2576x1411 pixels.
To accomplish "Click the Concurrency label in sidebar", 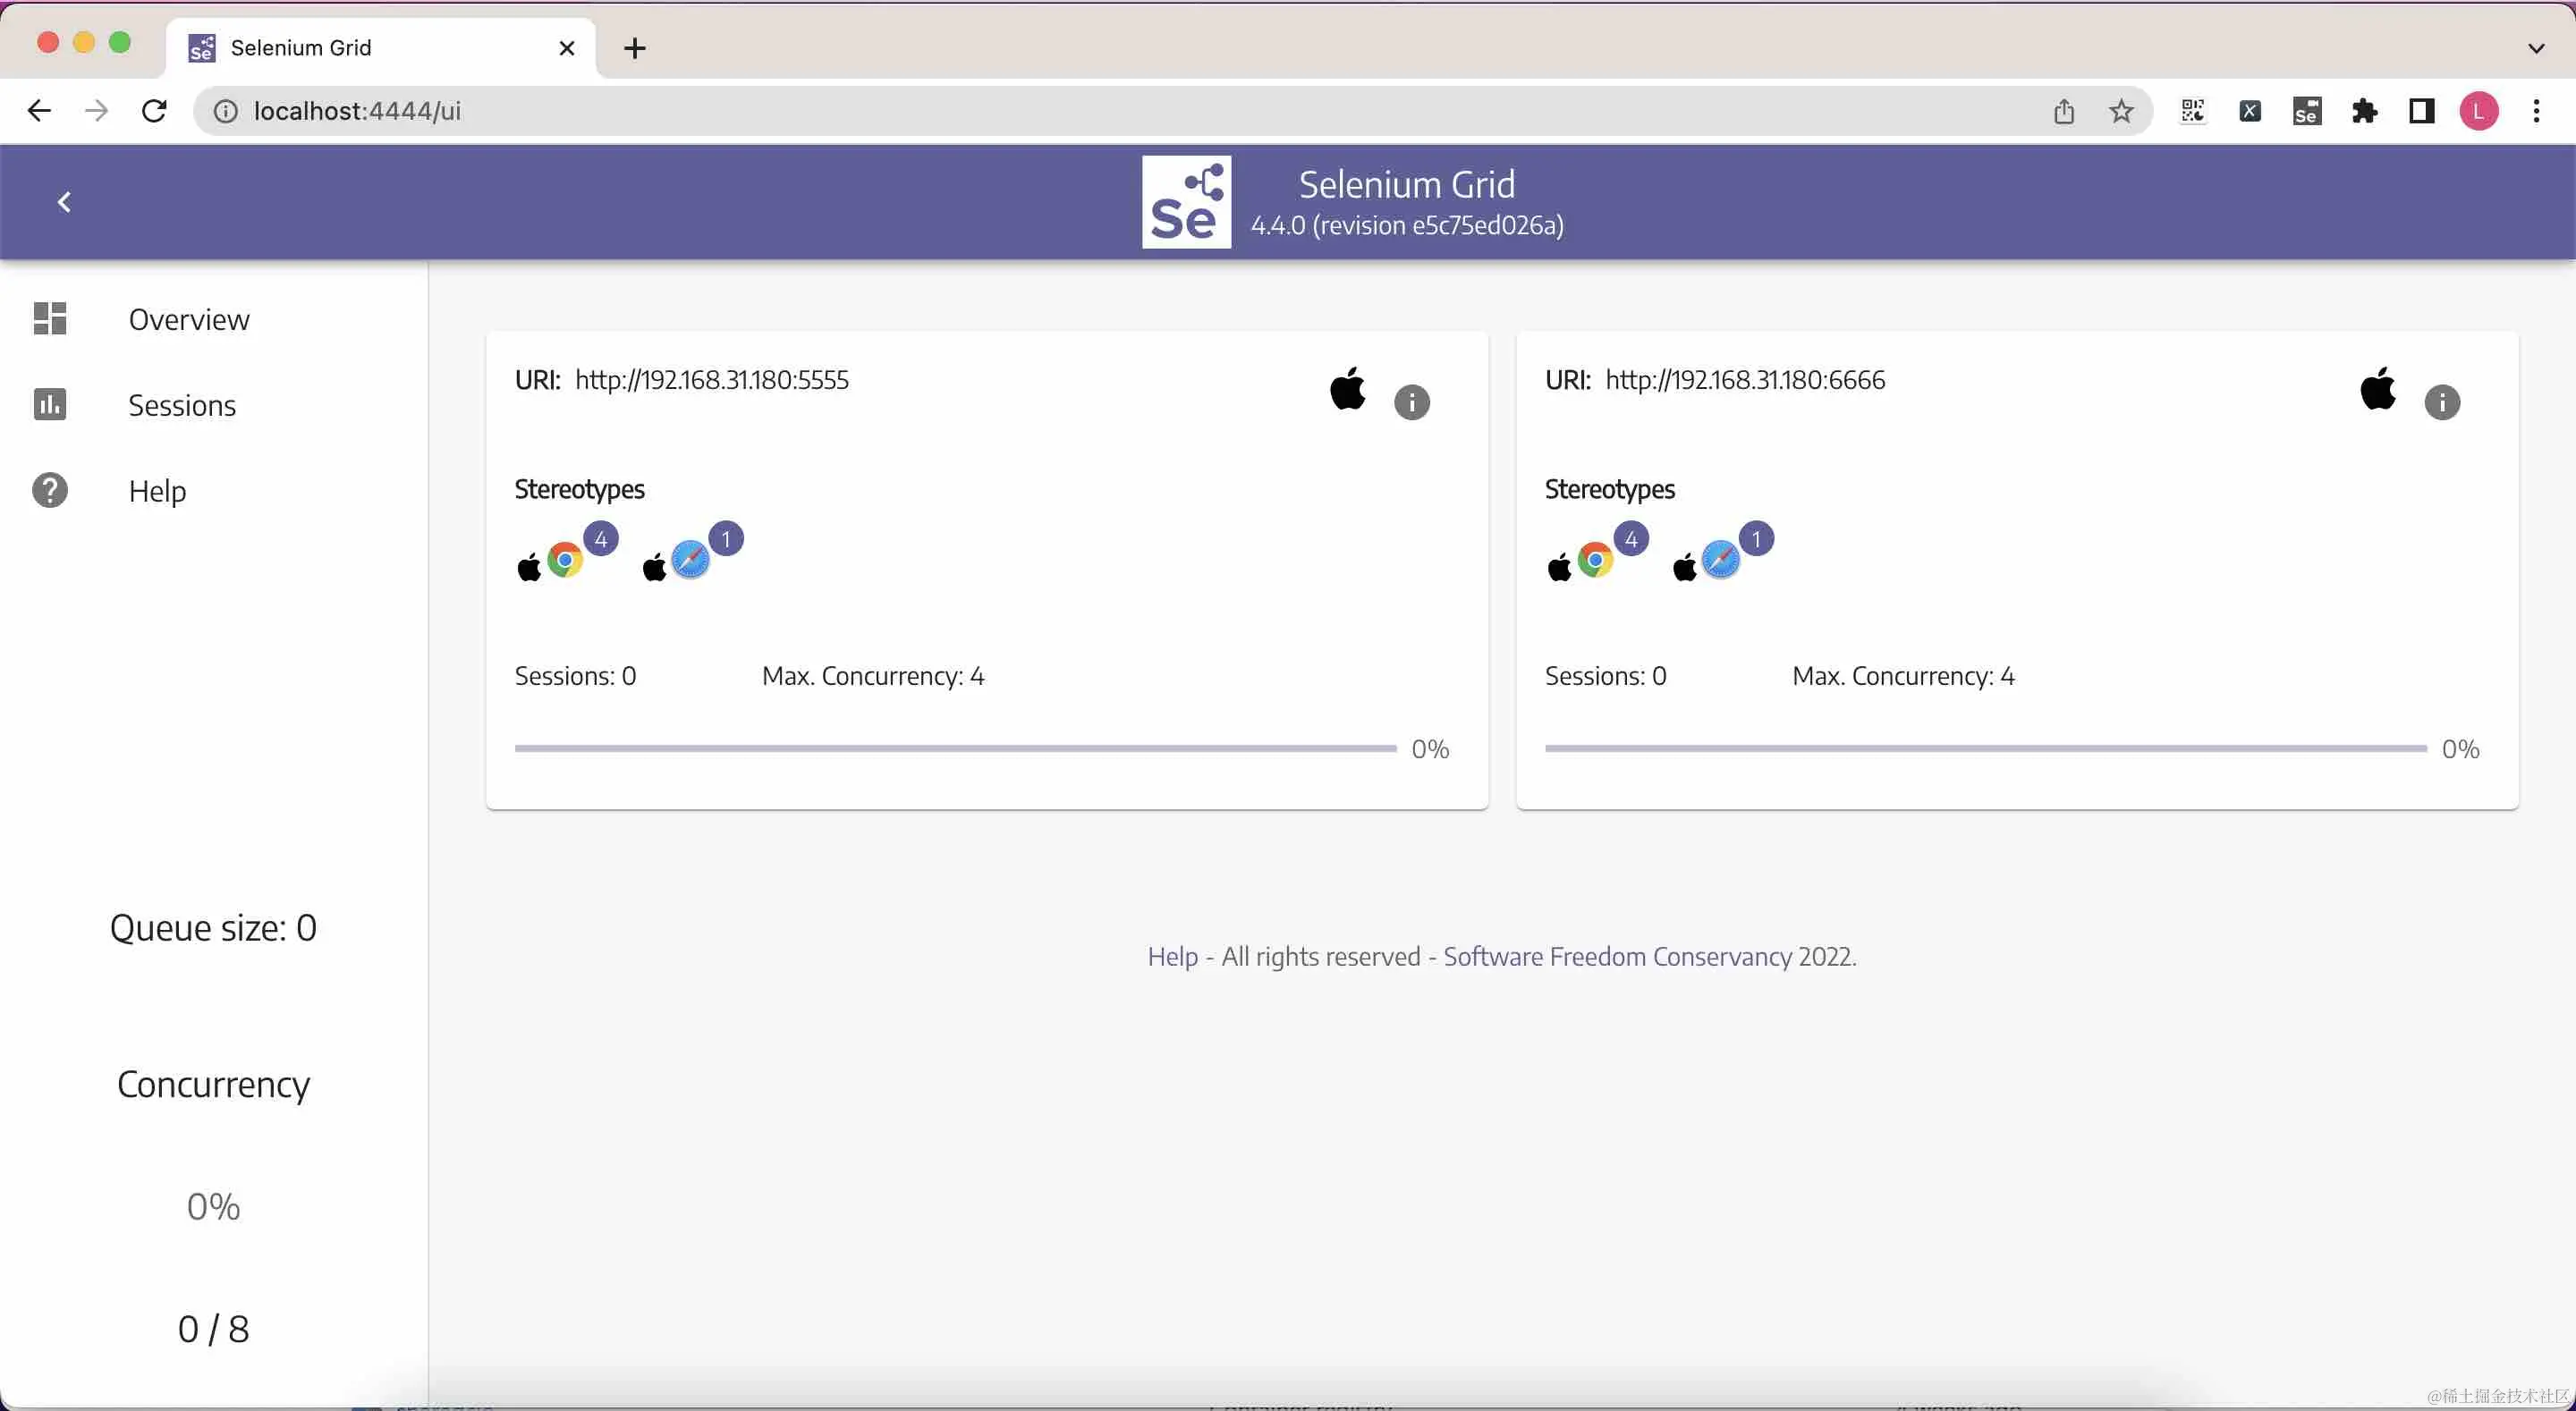I will [213, 1085].
